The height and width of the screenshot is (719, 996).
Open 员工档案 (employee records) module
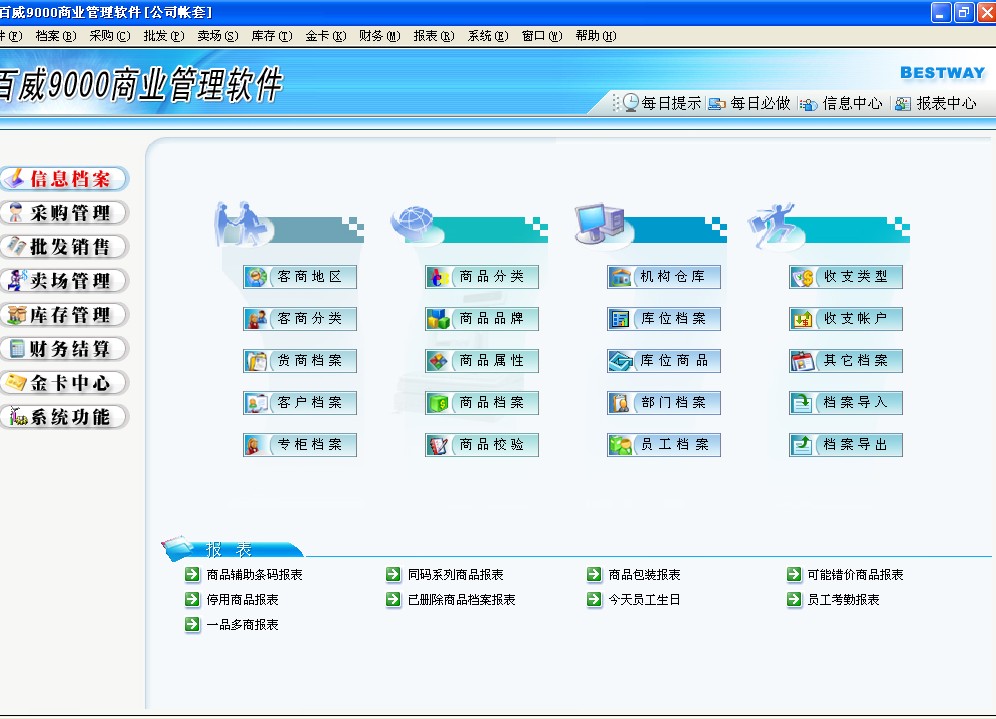[x=664, y=445]
